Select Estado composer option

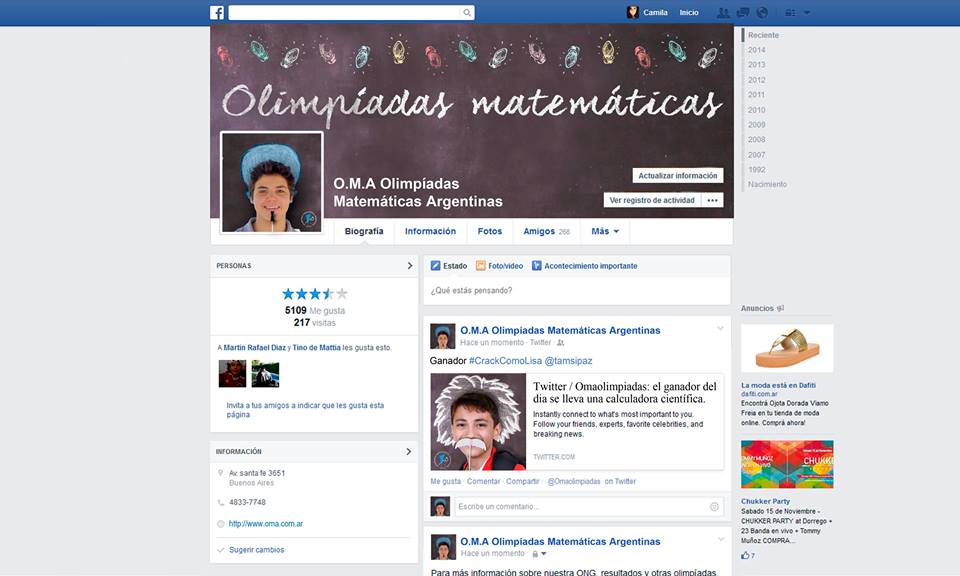[449, 266]
